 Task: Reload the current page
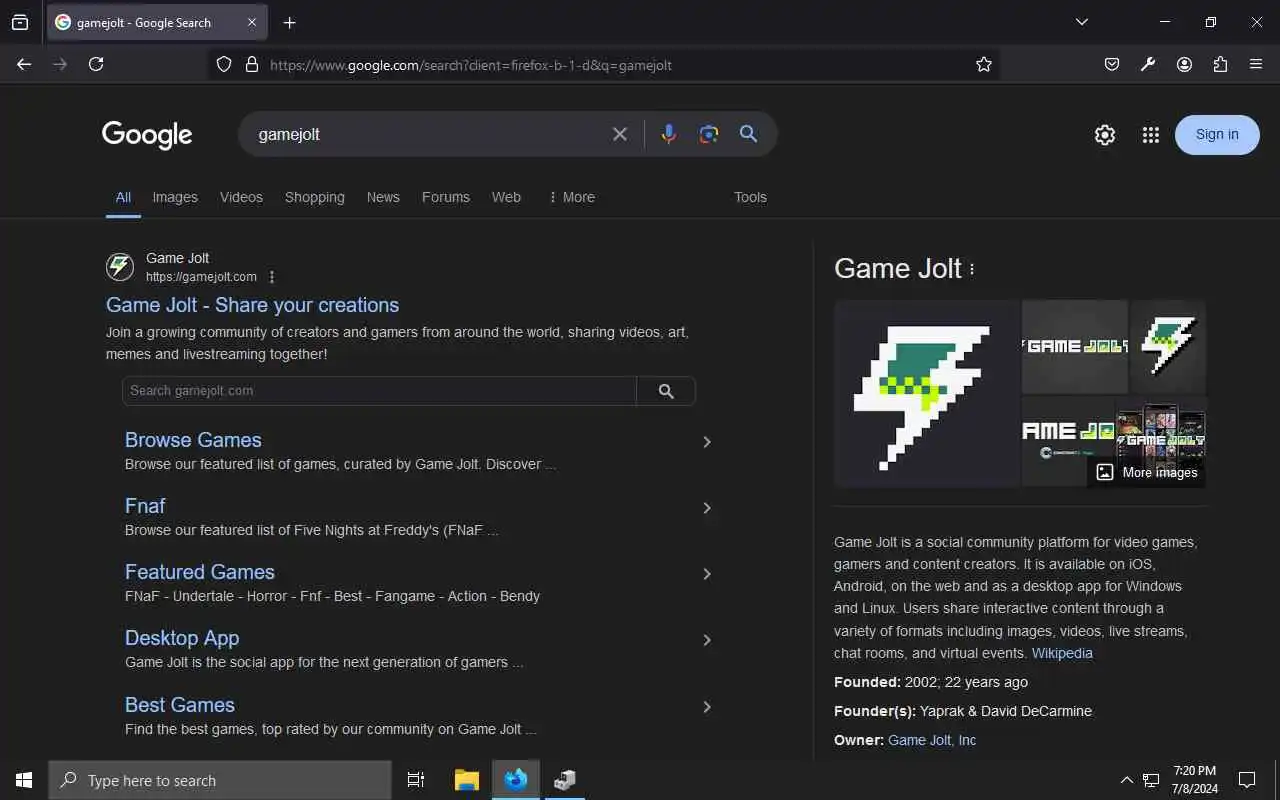click(96, 64)
